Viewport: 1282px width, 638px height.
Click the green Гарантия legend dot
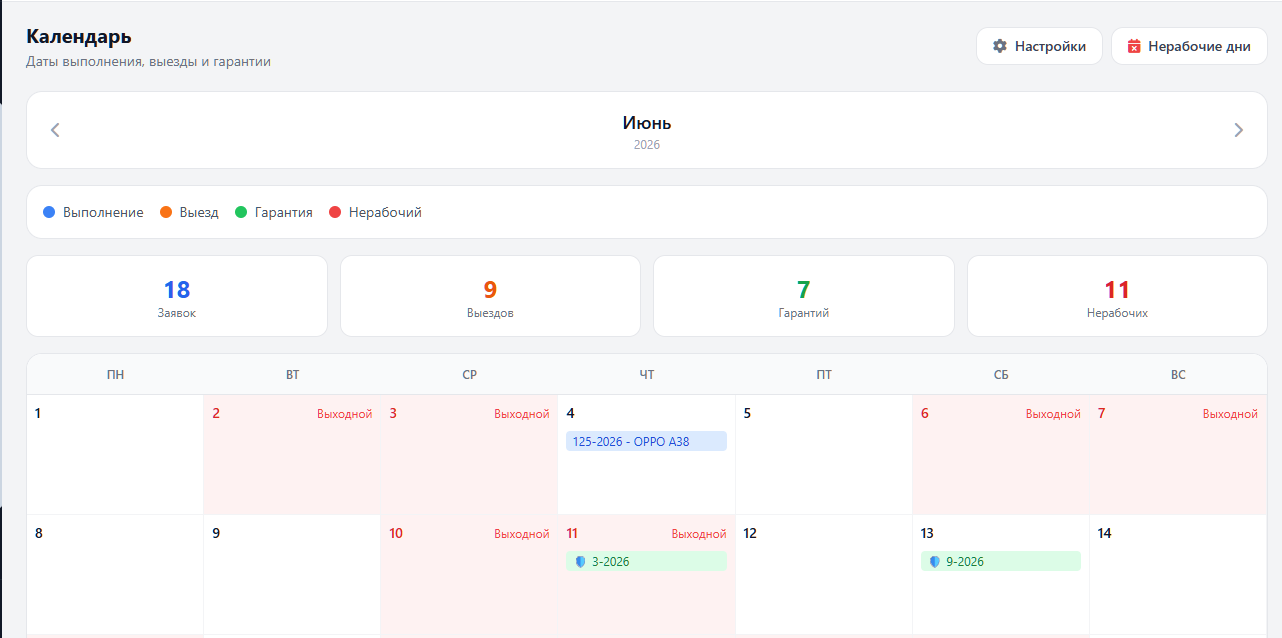pos(241,212)
